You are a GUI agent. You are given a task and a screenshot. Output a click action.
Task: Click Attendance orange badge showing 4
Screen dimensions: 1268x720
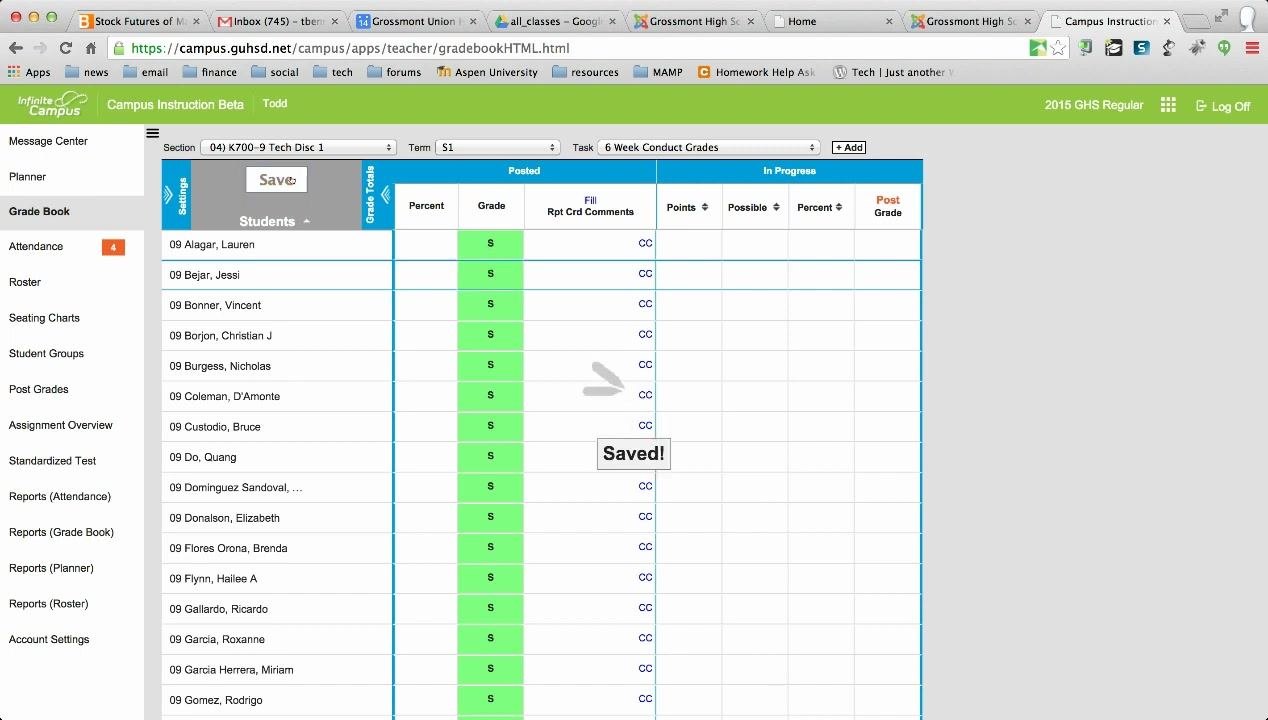[x=113, y=247]
